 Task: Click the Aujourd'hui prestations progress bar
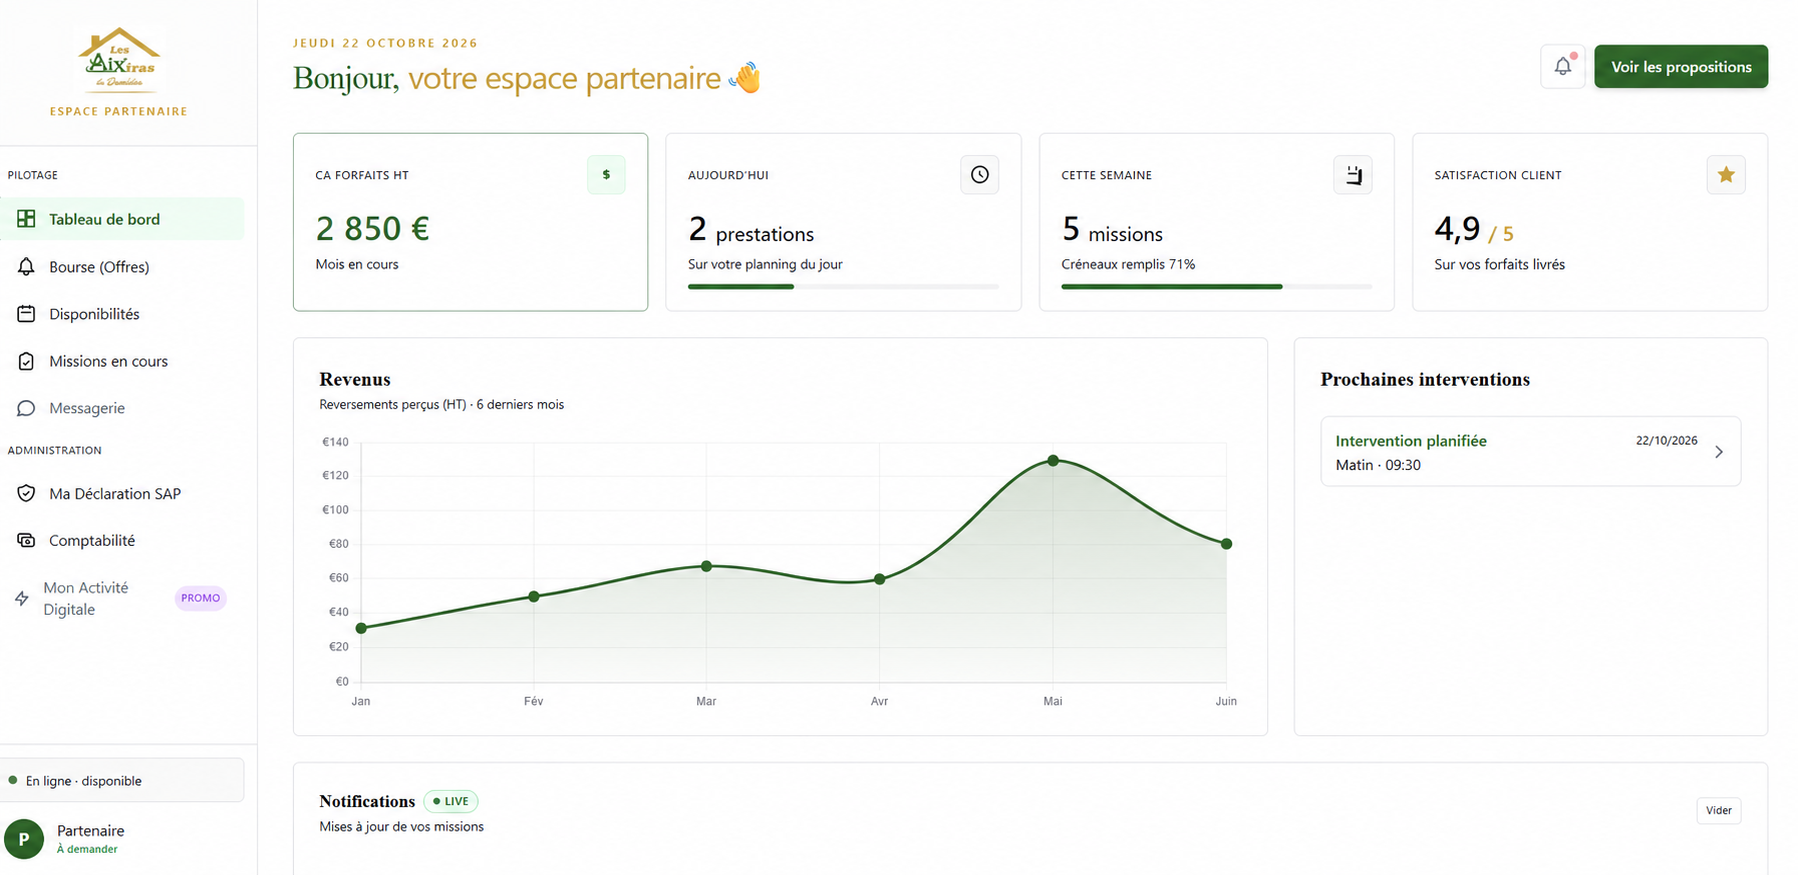(x=843, y=287)
